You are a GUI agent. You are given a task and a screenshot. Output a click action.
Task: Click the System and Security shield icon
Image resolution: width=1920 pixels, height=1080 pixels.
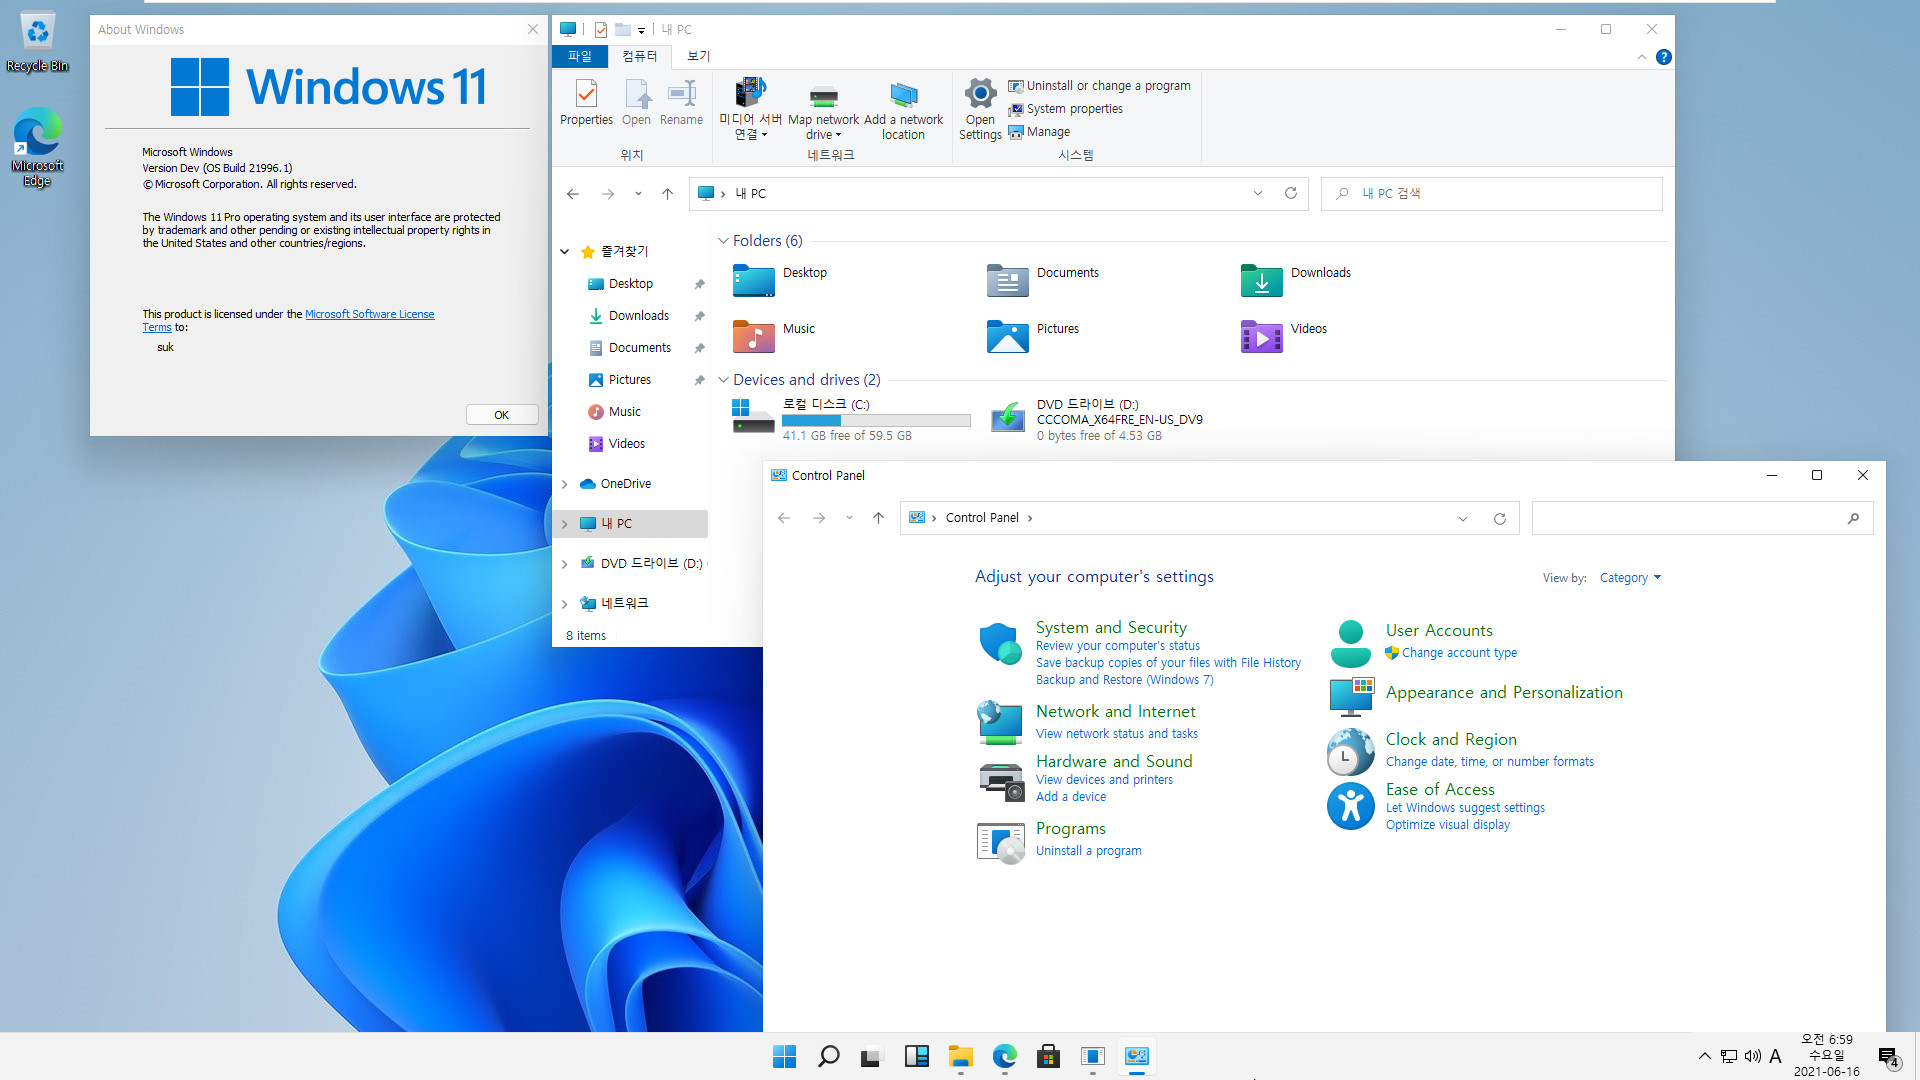click(x=1000, y=643)
